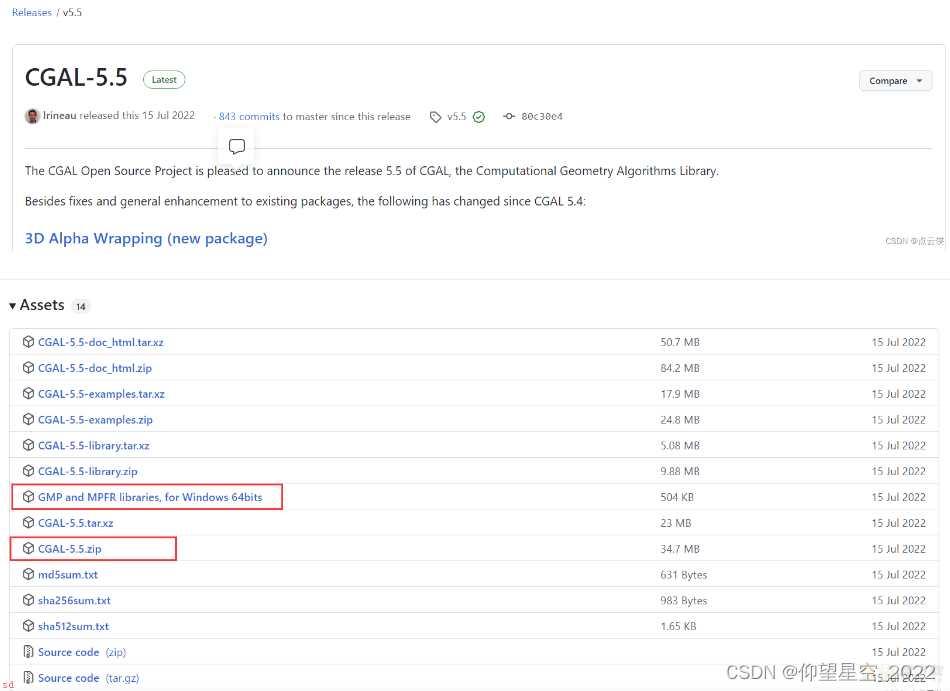Go to Releases breadcrumb link
The image size is (950, 691).
pos(32,12)
